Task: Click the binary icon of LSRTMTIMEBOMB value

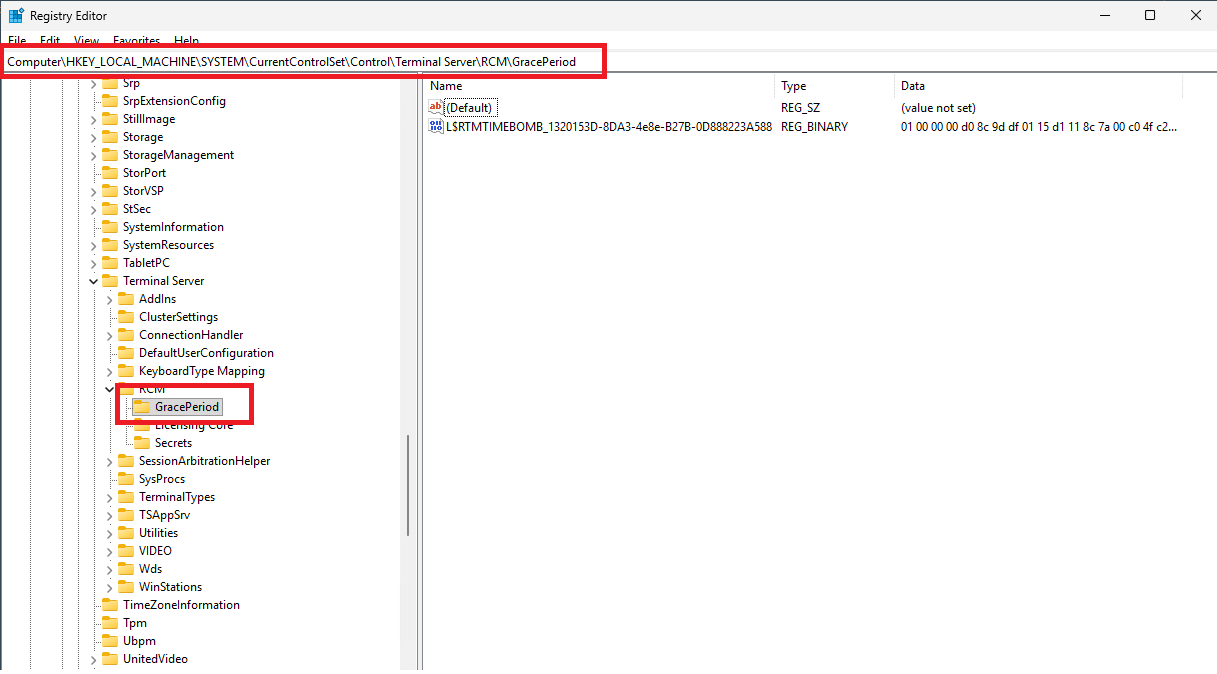Action: [x=436, y=127]
